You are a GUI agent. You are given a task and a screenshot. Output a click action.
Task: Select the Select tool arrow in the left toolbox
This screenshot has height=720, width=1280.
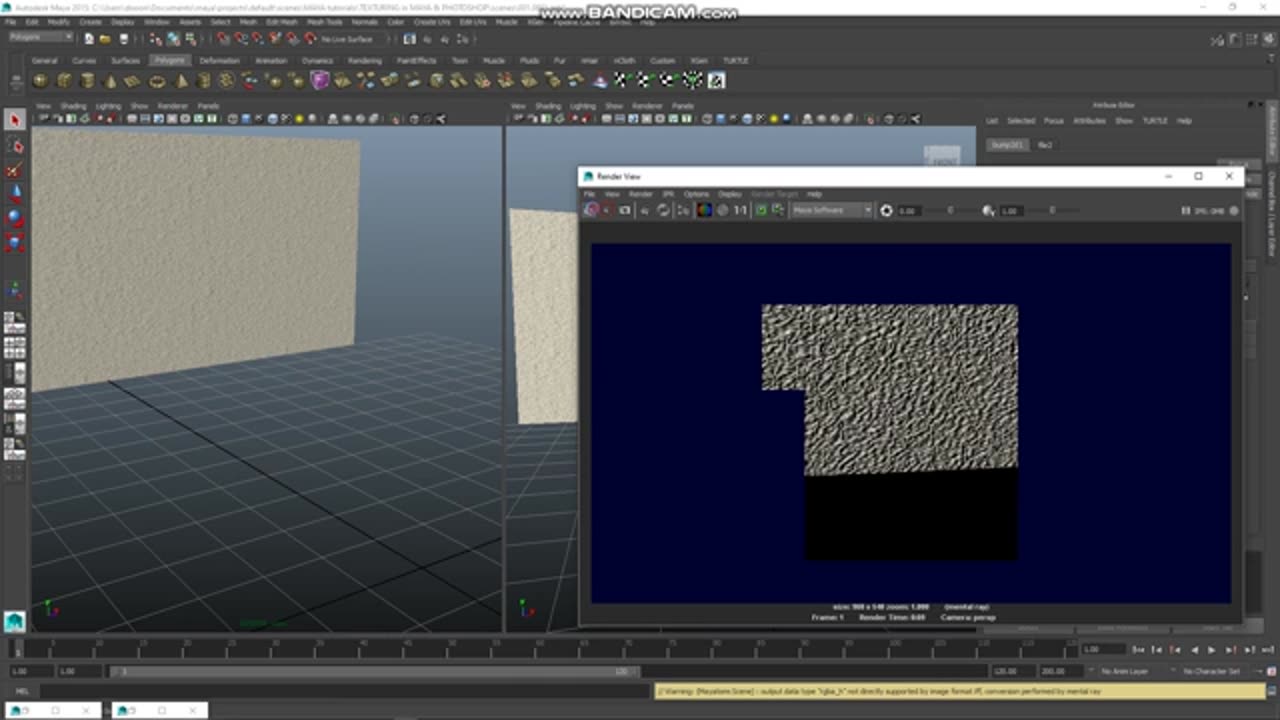(14, 120)
